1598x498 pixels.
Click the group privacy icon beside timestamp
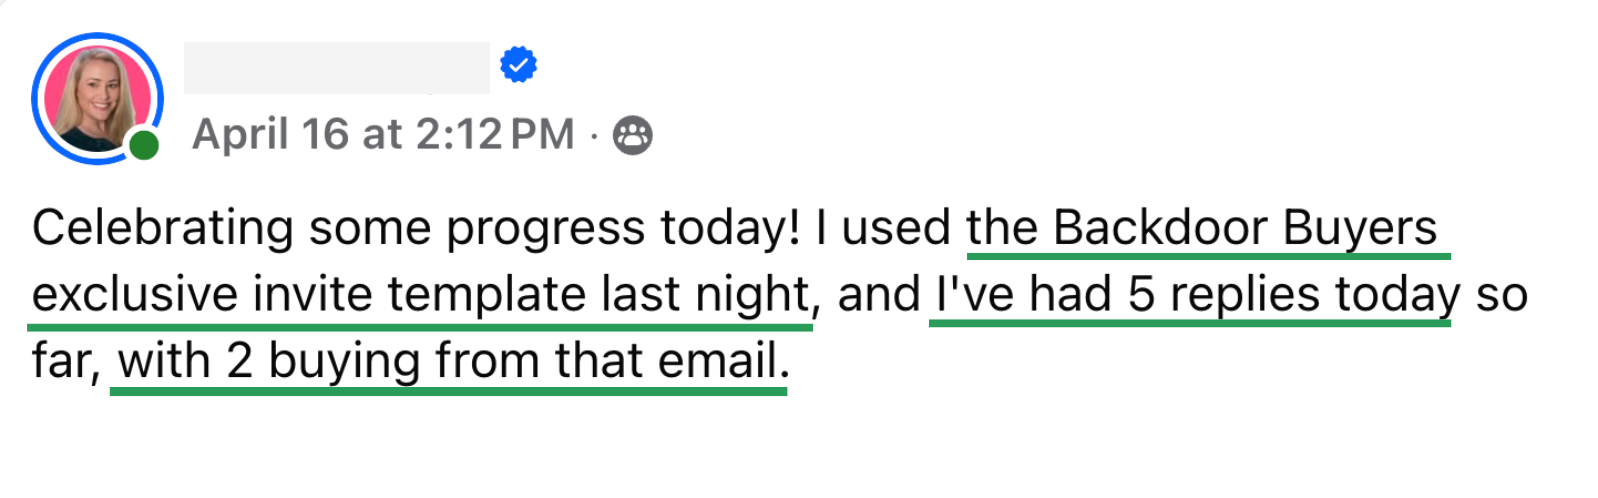click(632, 135)
